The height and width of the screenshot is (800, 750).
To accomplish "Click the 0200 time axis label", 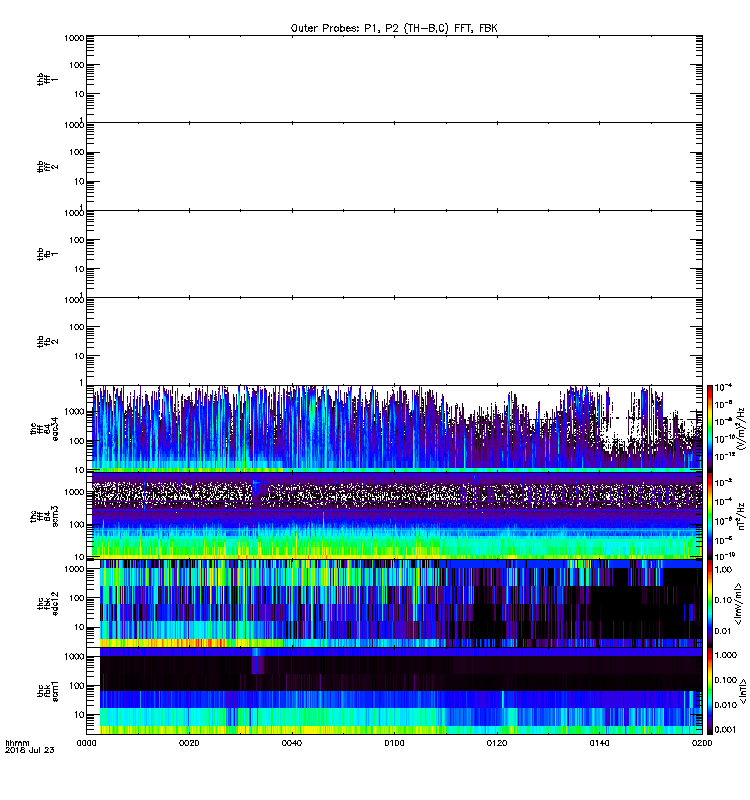I will 702,743.
